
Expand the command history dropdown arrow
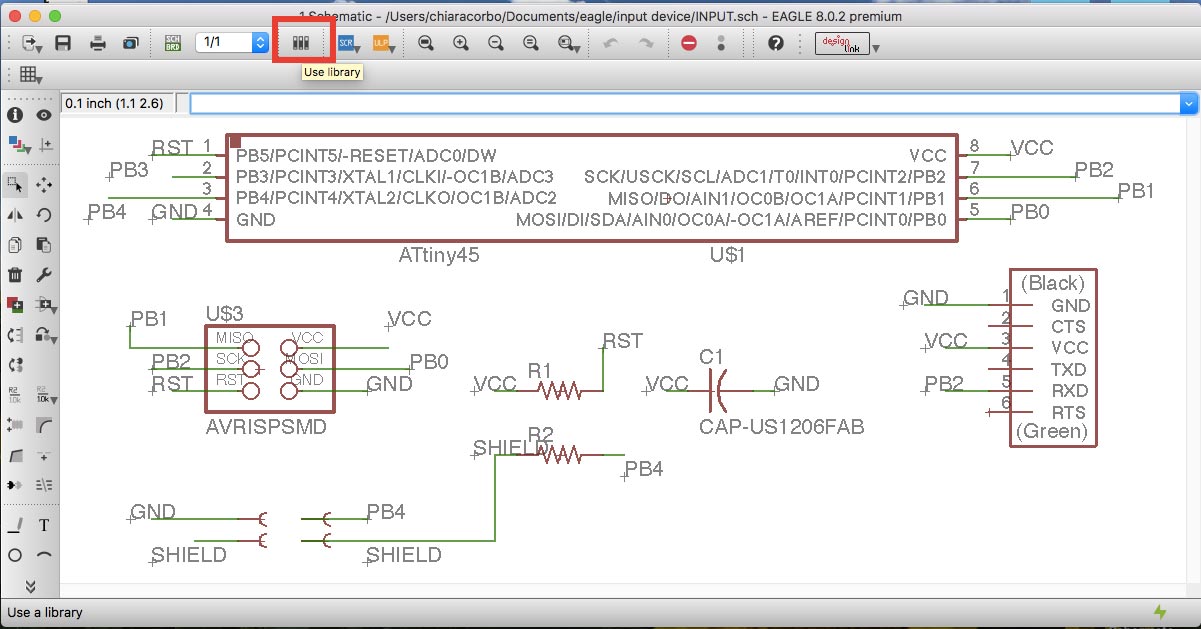pos(1189,103)
